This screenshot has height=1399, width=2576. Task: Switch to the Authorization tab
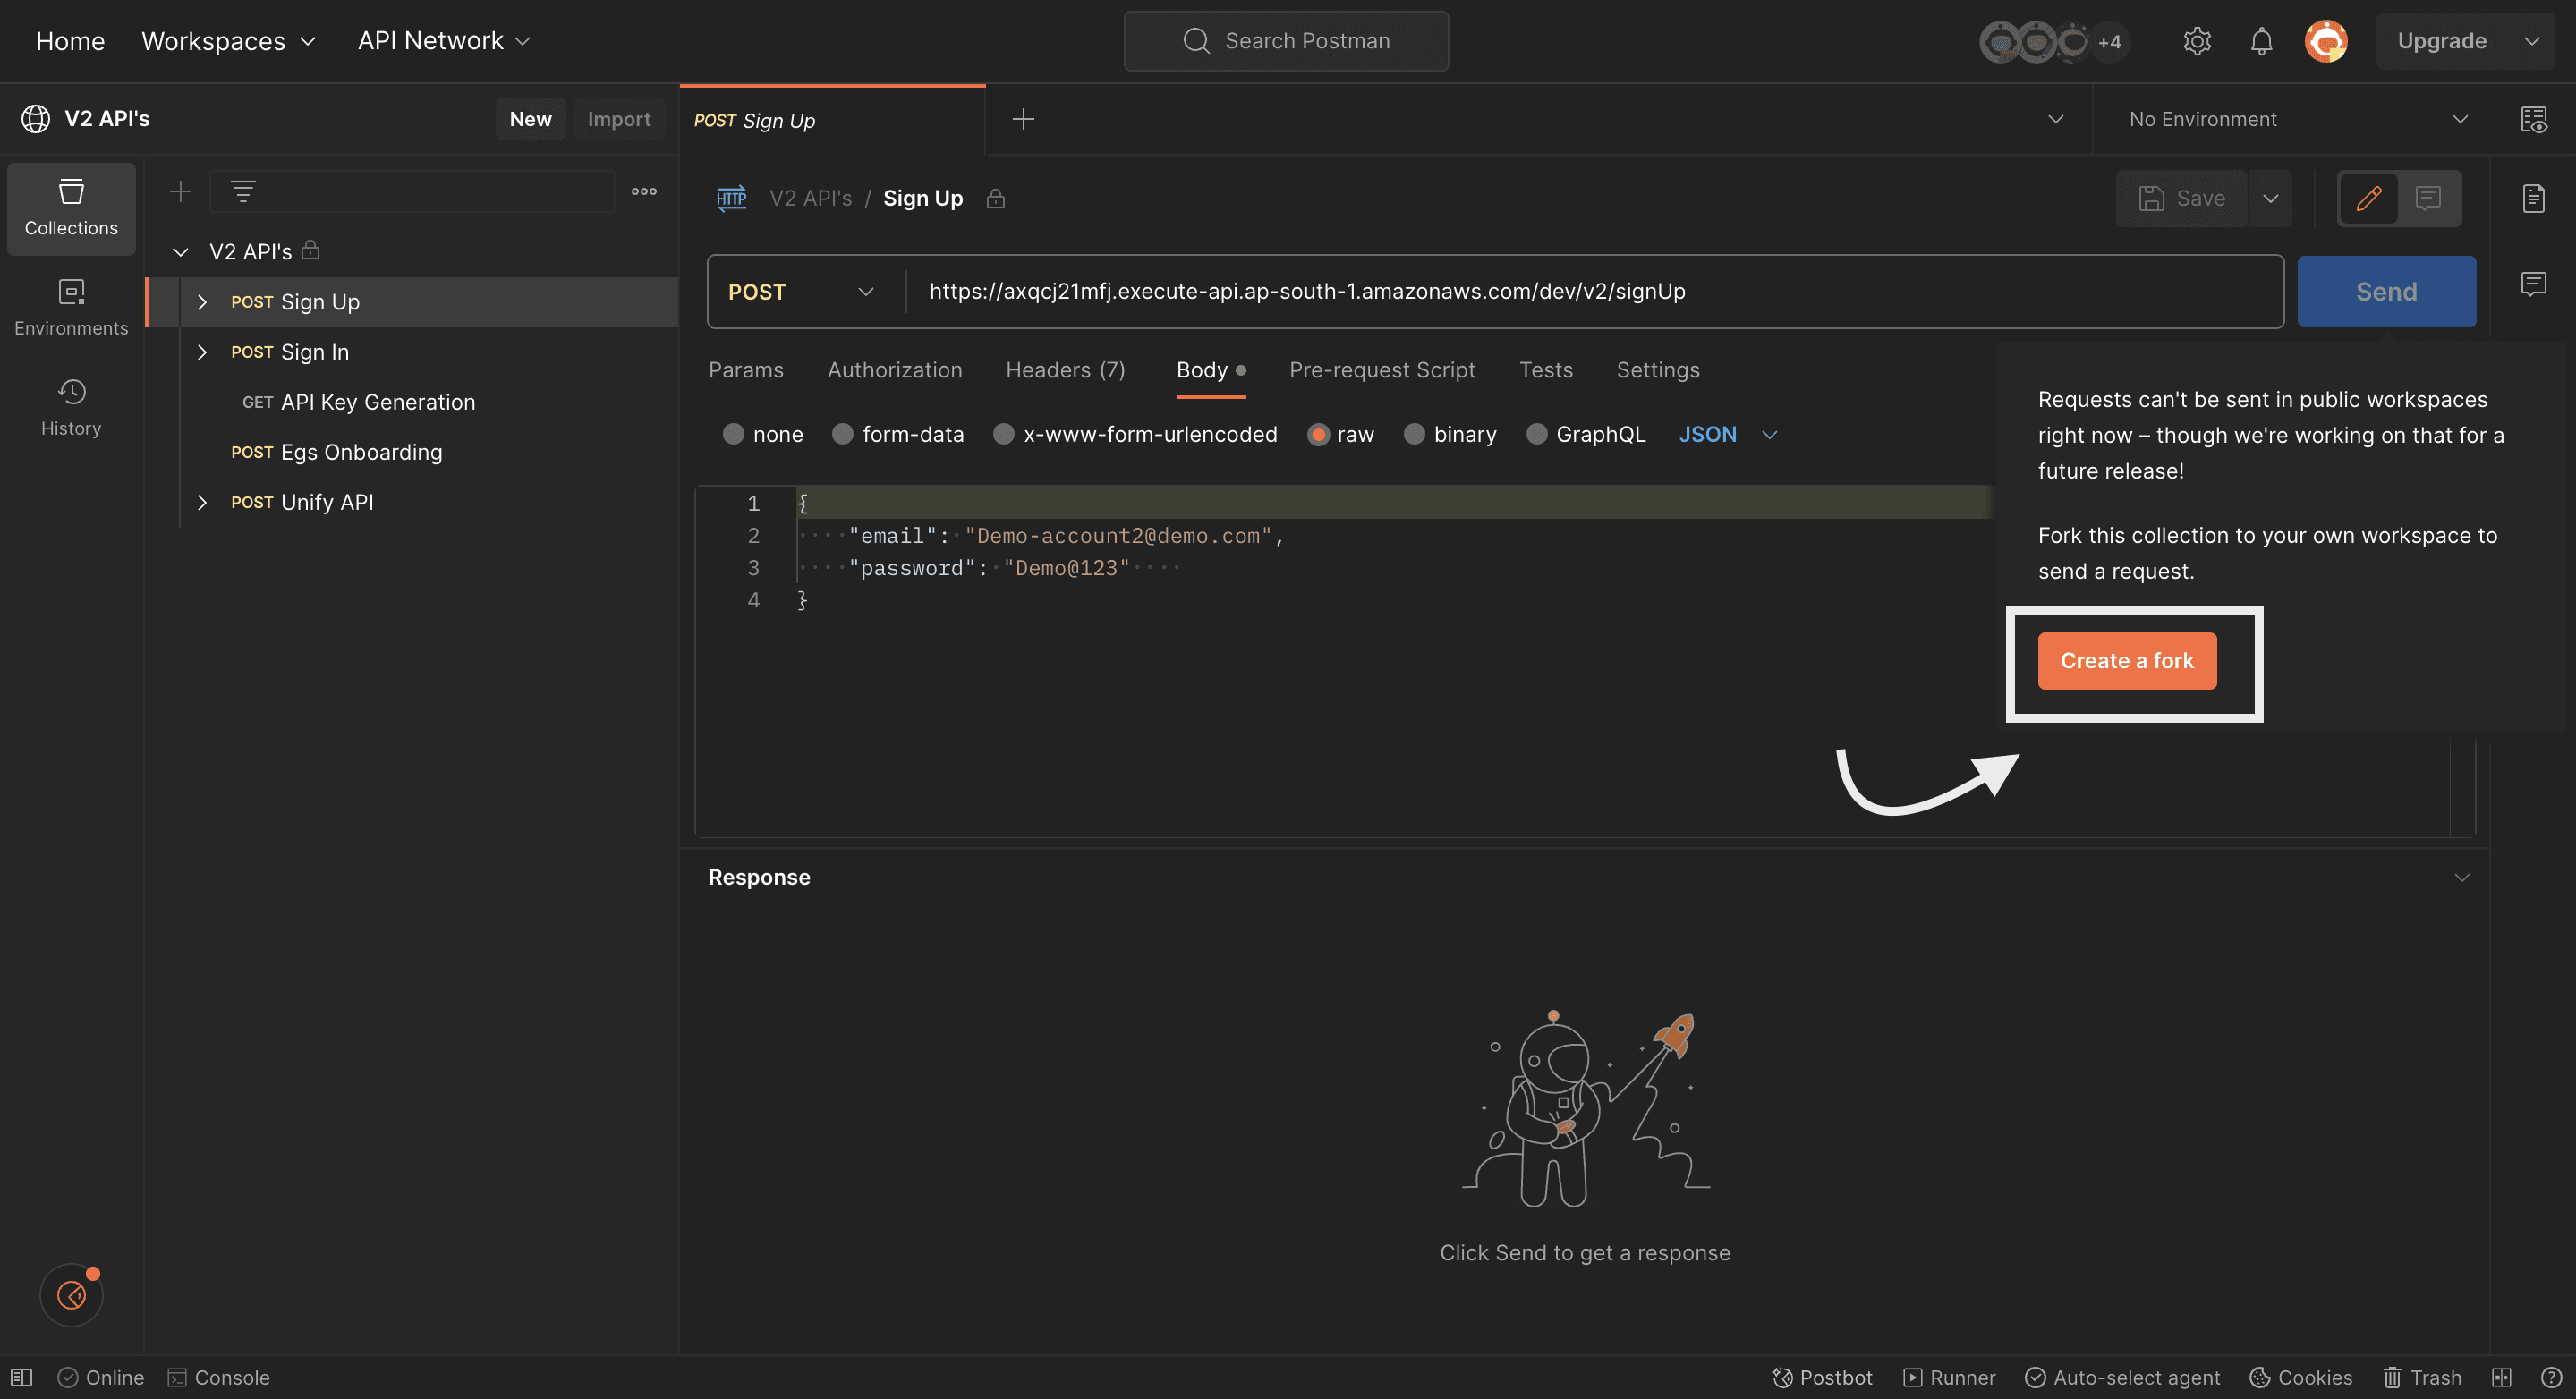[x=894, y=369]
